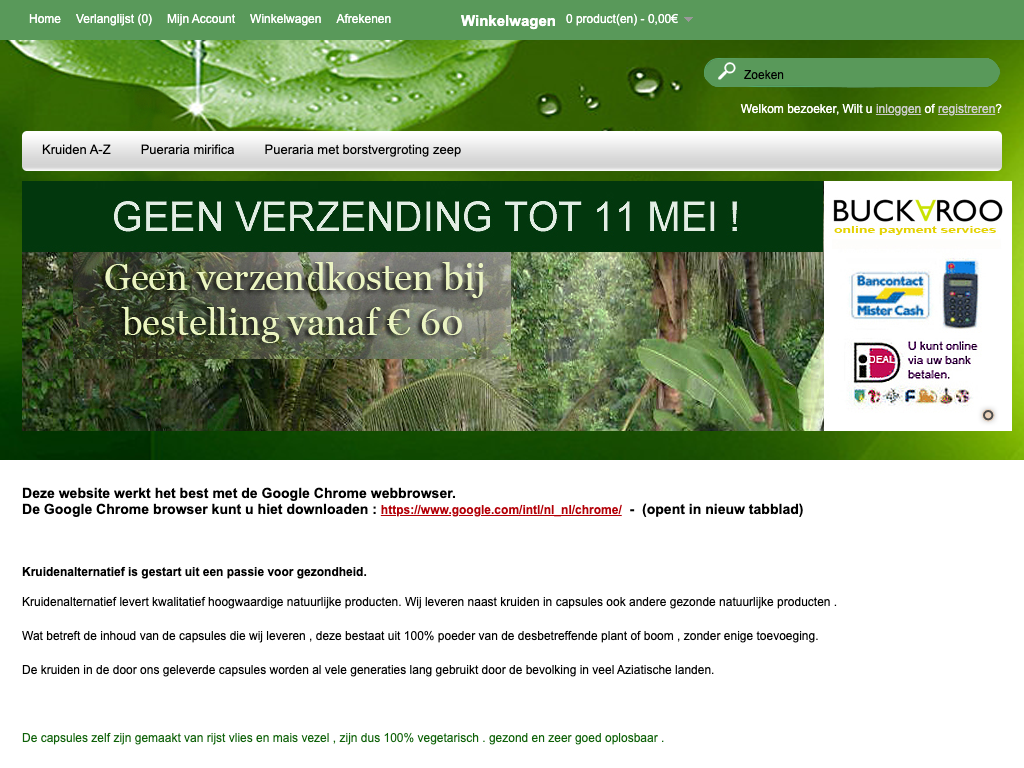Click the small circle slider indicator on banner
The height and width of the screenshot is (768, 1024).
click(x=988, y=415)
